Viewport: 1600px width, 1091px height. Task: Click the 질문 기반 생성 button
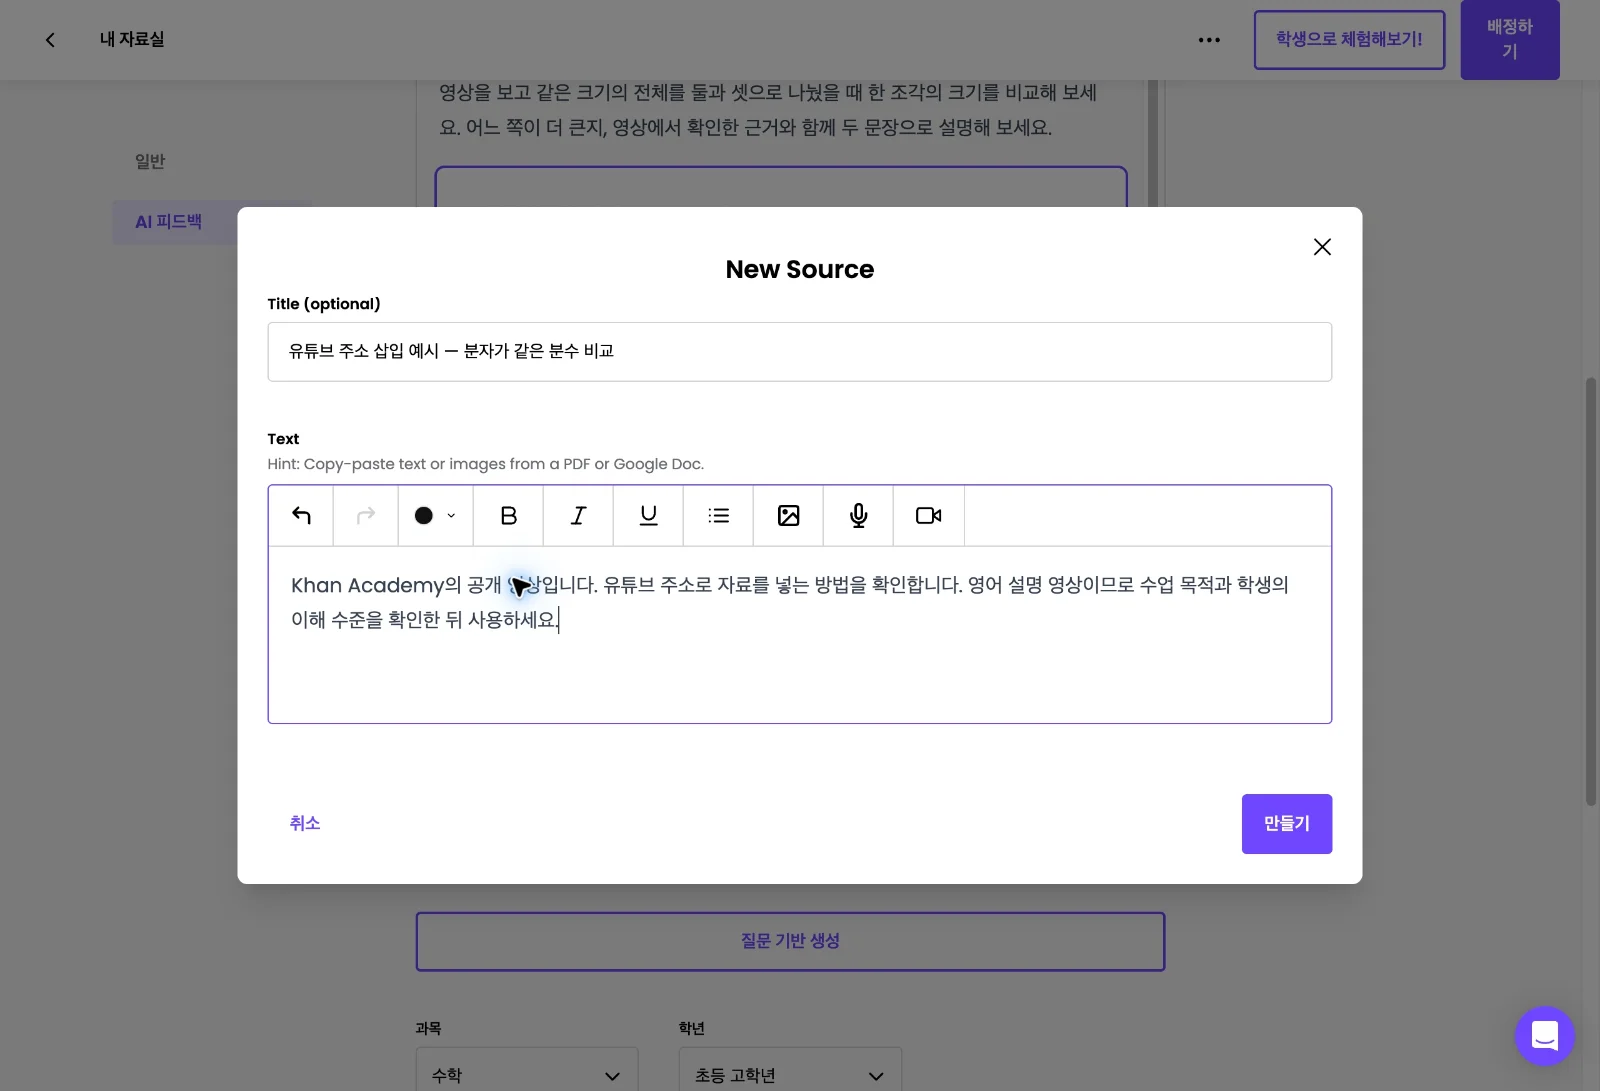791,941
